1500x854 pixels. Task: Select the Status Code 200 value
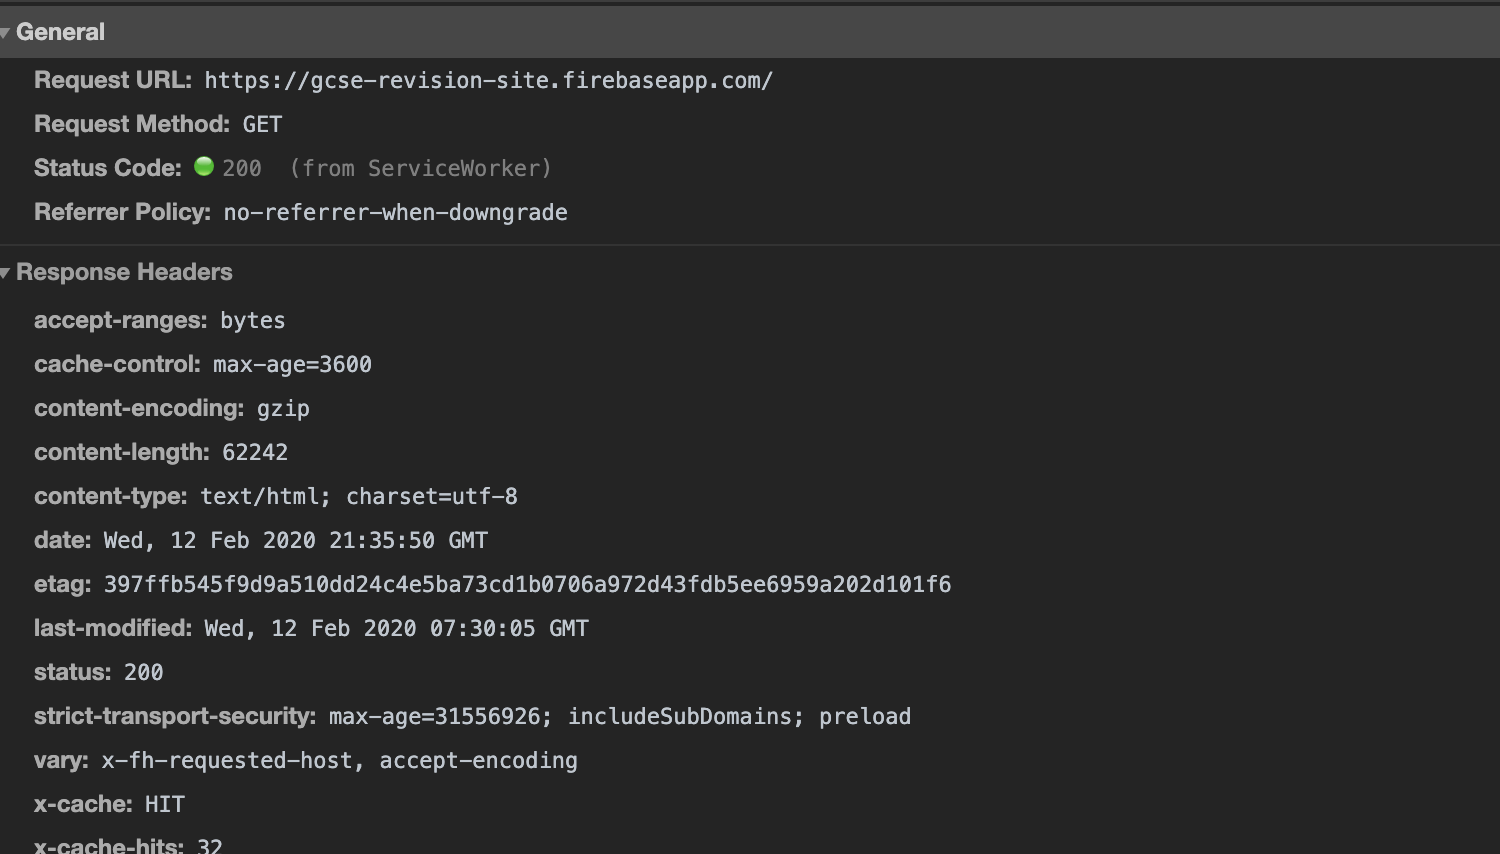[x=241, y=168]
